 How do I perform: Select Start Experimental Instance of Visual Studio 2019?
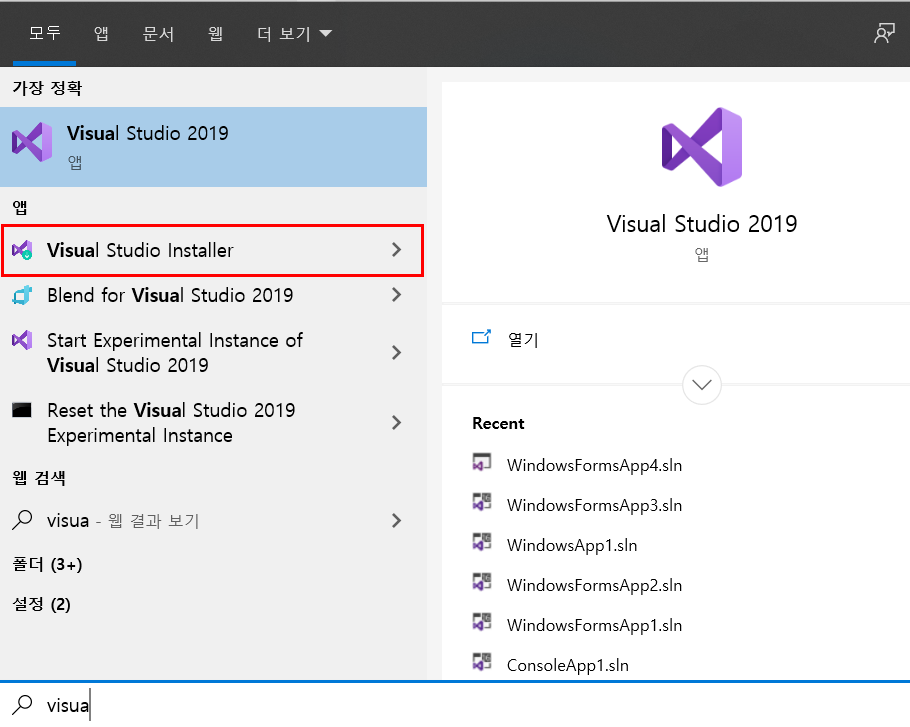coord(174,353)
